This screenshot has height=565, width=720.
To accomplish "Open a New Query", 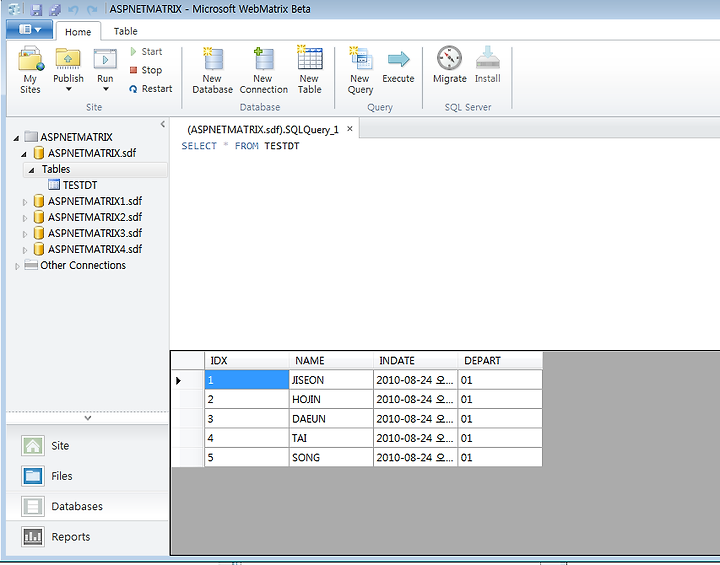I will pos(360,71).
